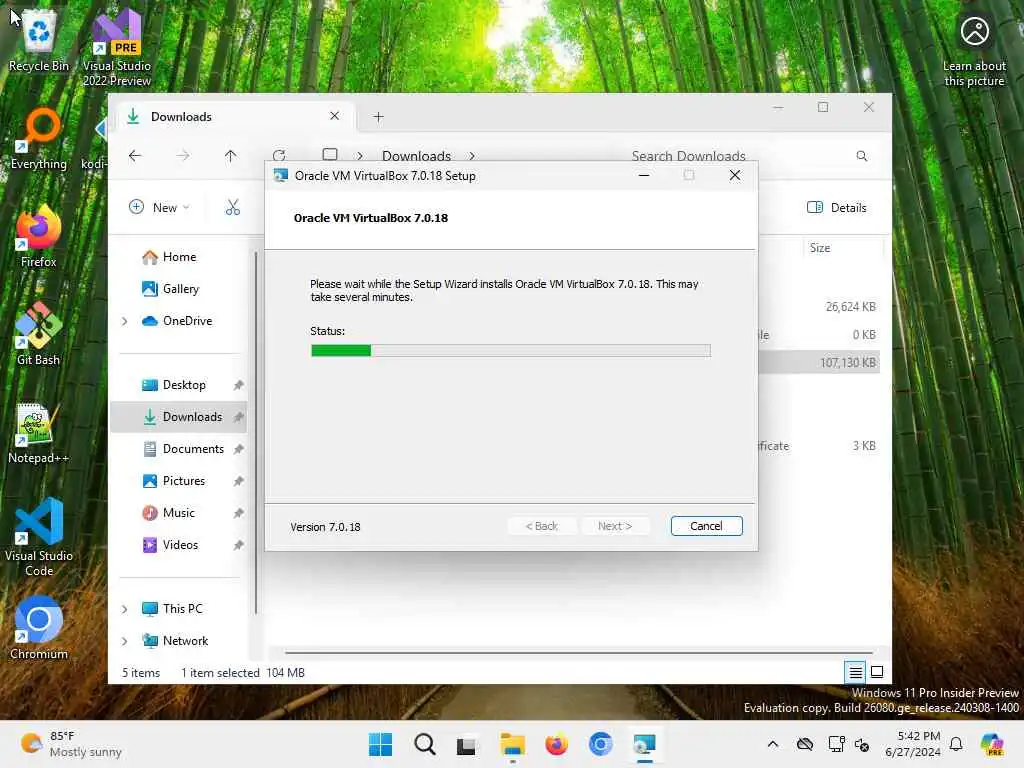Viewport: 1024px width, 768px height.
Task: Open Pictures in quick access
Action: [184, 481]
